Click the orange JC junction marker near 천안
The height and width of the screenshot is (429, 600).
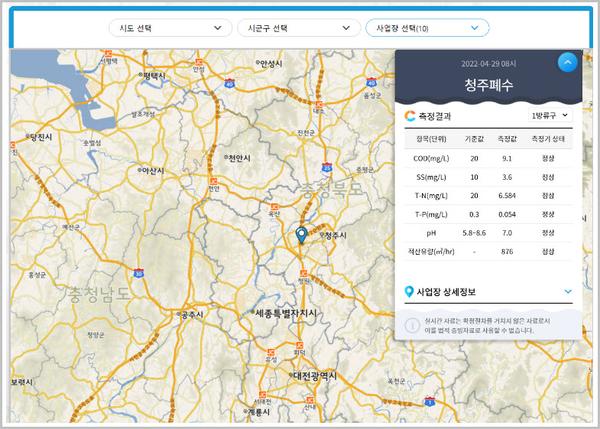(214, 181)
